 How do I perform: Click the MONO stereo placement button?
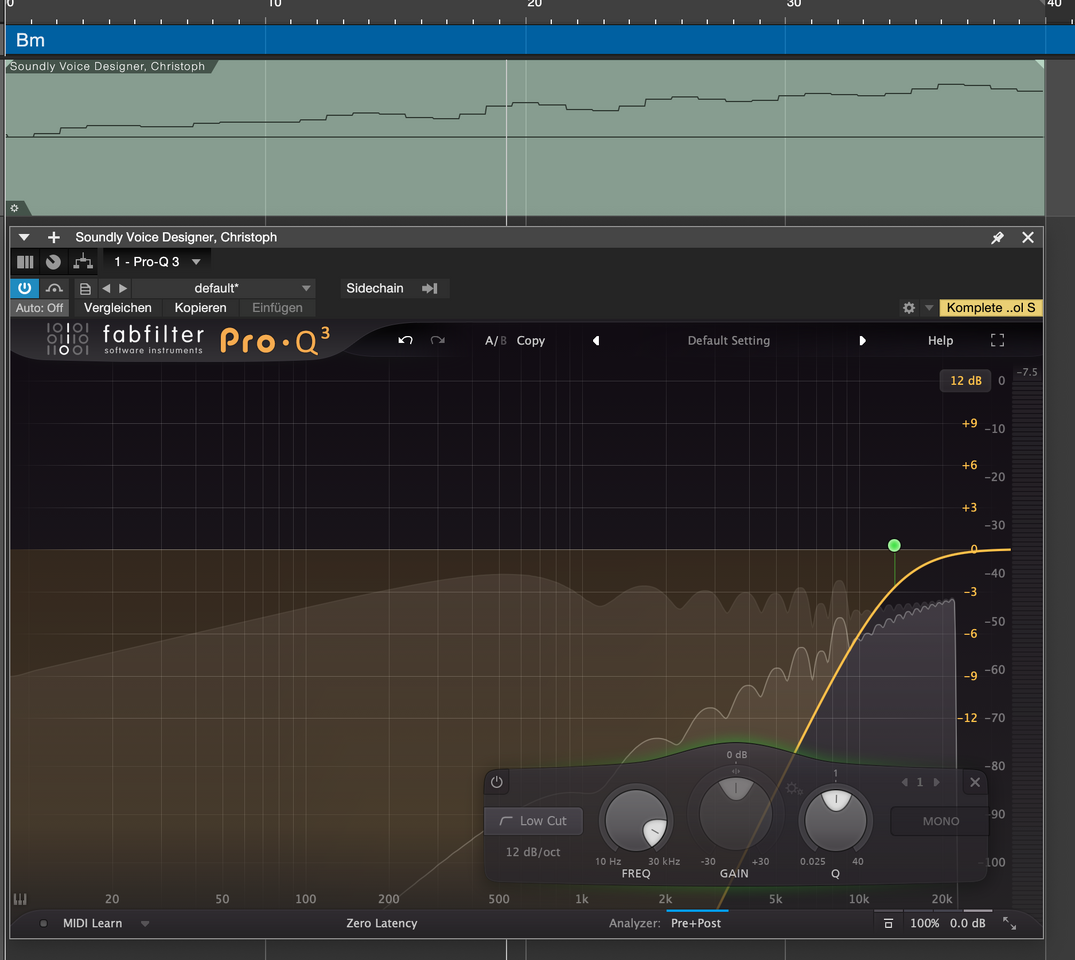tap(941, 821)
